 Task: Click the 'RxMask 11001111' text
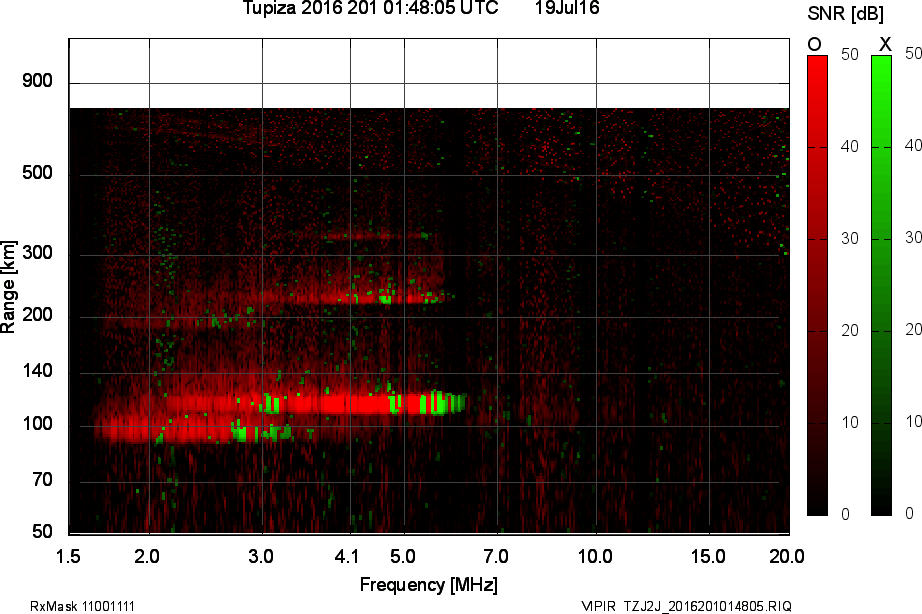(x=83, y=606)
